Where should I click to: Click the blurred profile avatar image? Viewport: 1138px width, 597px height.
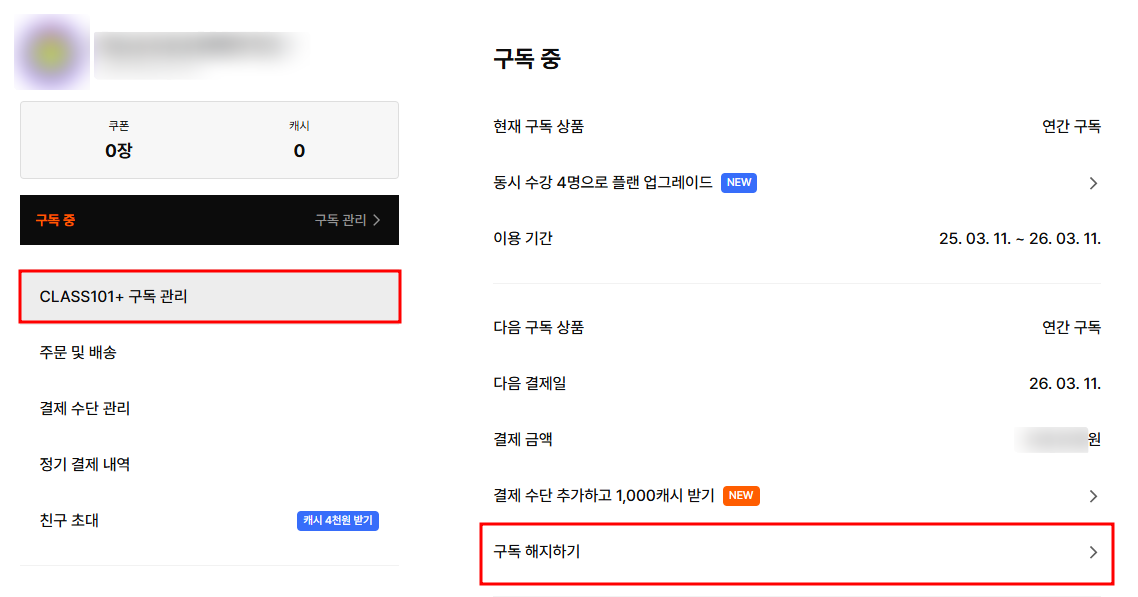tap(52, 52)
